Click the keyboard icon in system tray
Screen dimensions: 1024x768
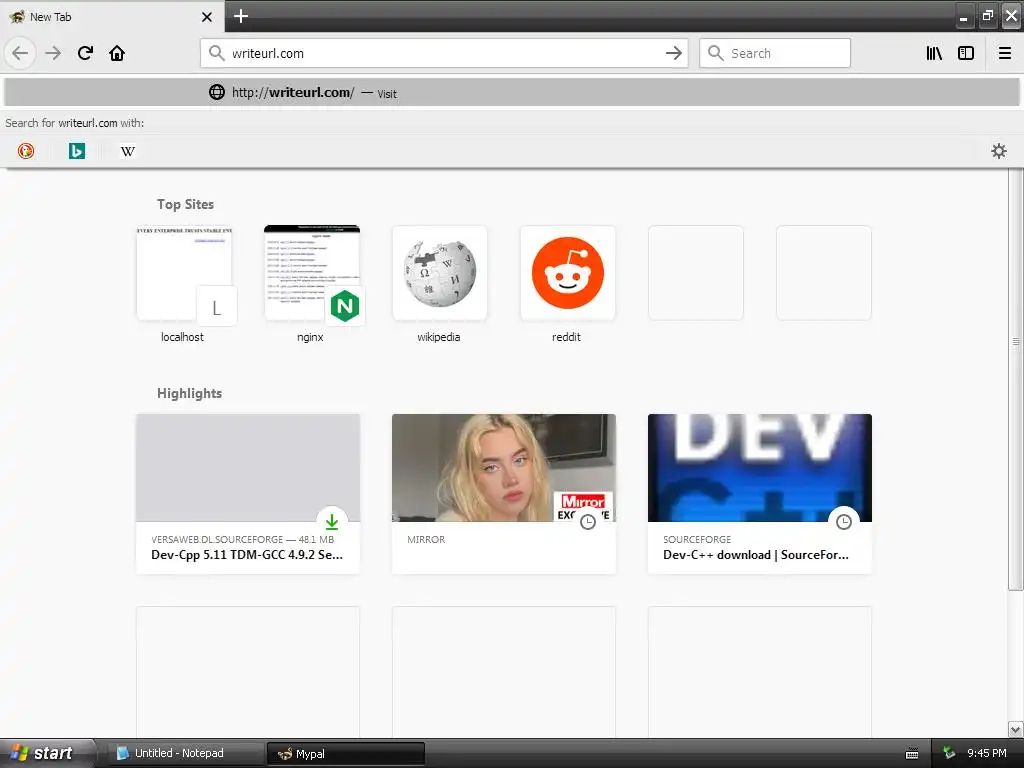pos(912,754)
